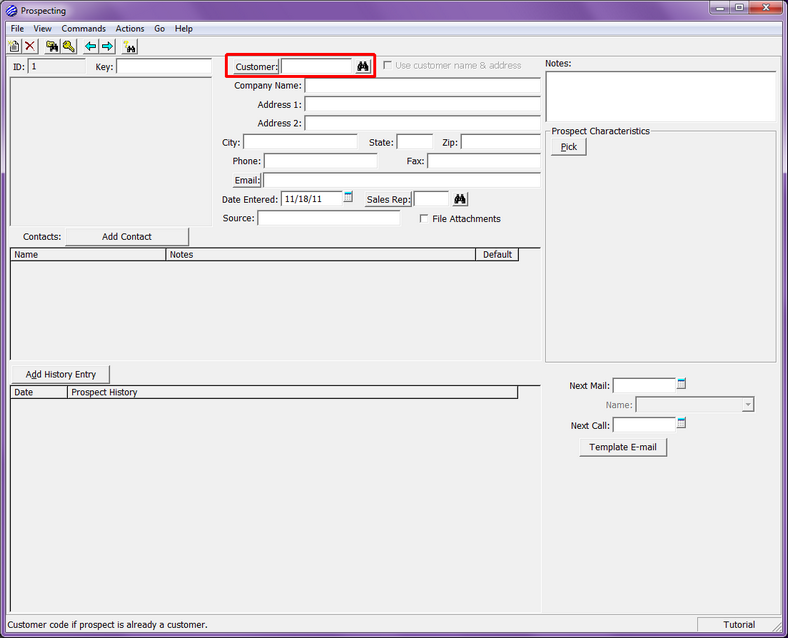
Task: Click the new record toolbar icon
Action: tap(14, 47)
